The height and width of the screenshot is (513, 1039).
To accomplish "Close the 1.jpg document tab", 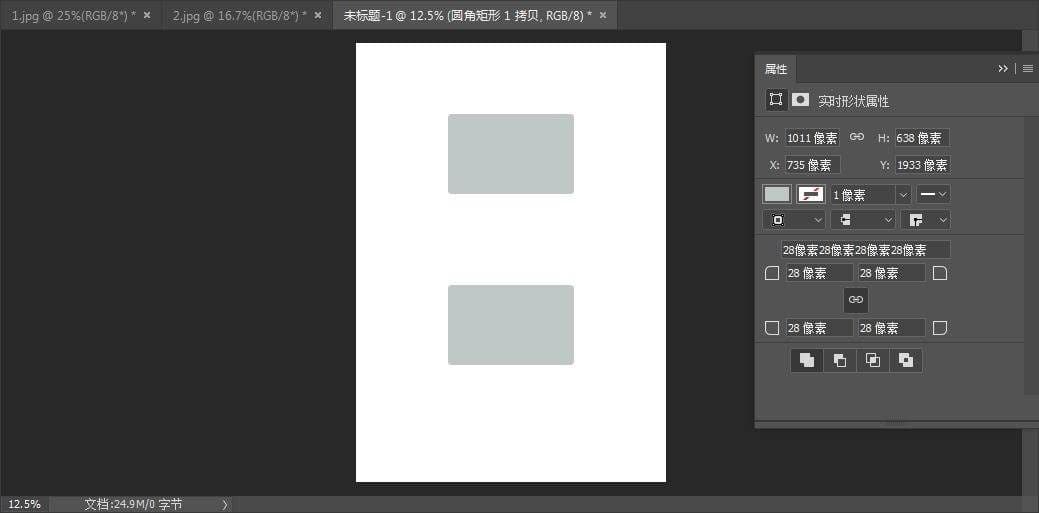I will [147, 15].
